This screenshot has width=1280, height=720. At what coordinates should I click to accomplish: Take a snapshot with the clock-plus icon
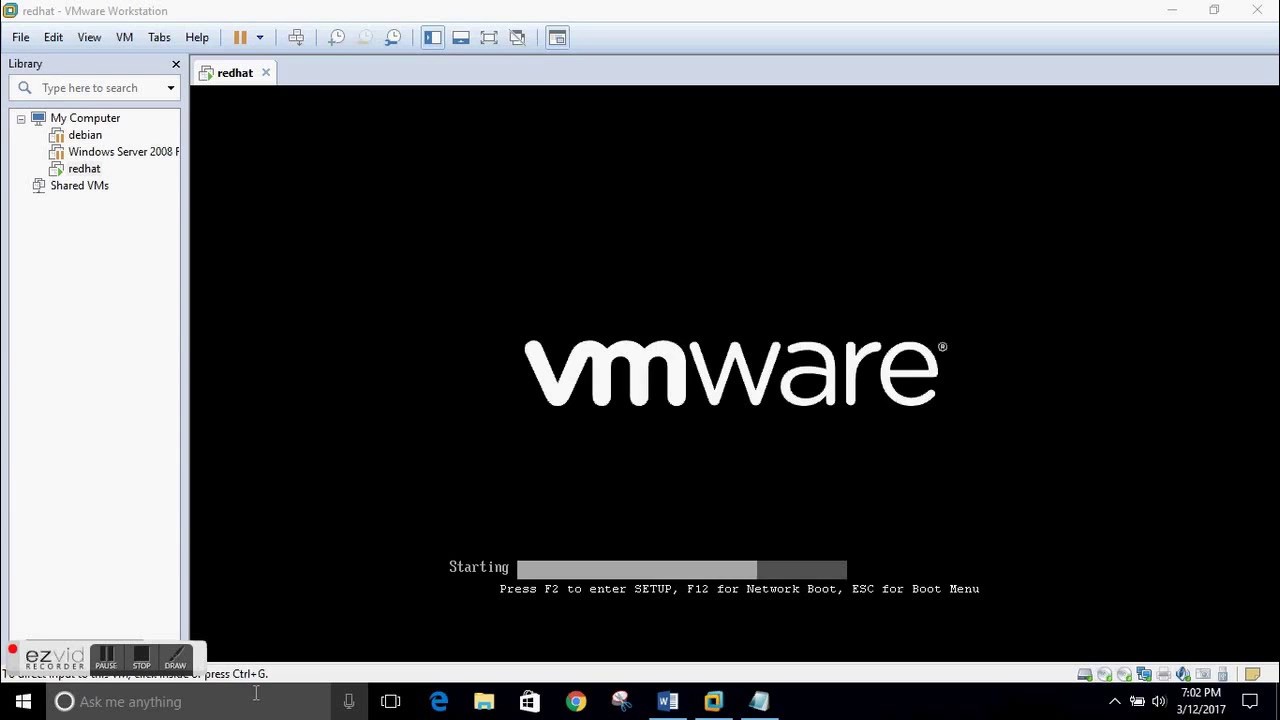pyautogui.click(x=337, y=37)
